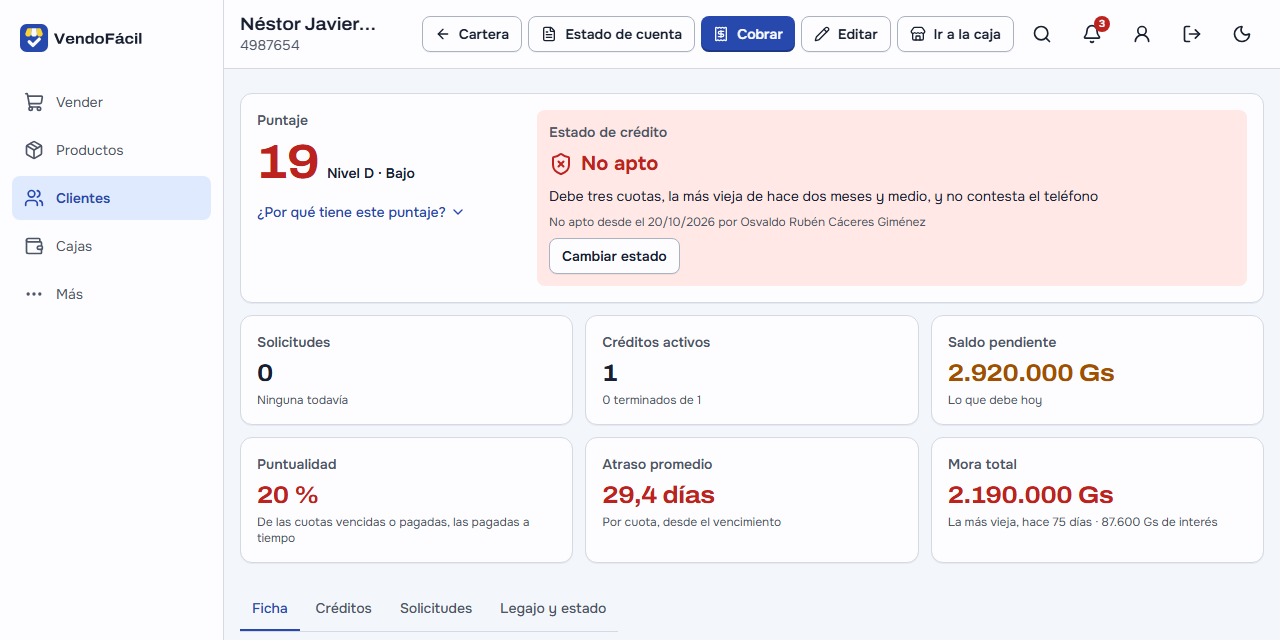This screenshot has height=640, width=1280.
Task: Switch to the Legajo y estado tab
Action: (x=553, y=608)
